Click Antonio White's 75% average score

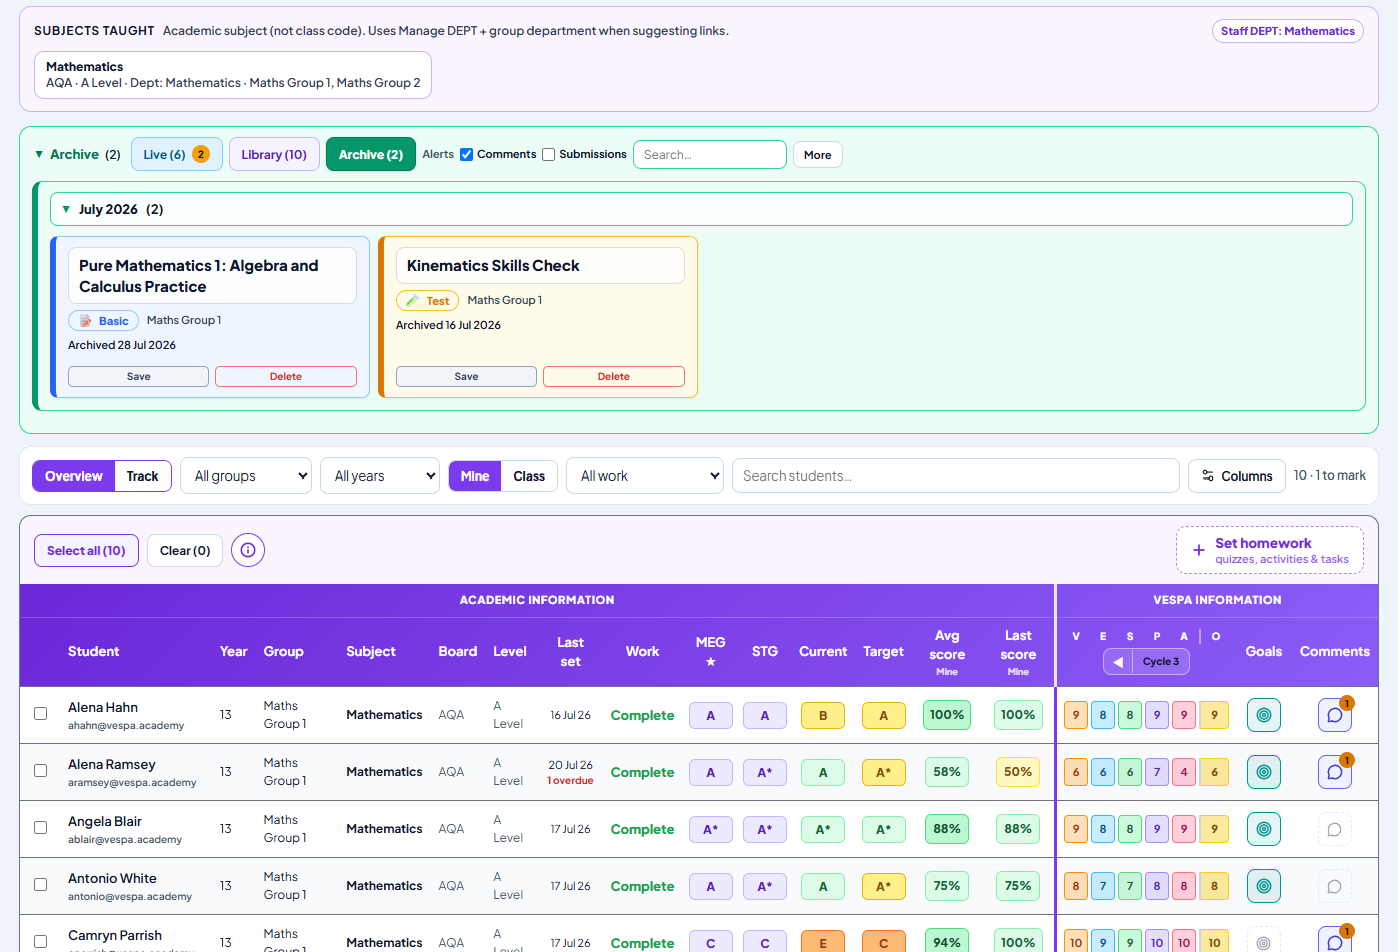coord(947,886)
